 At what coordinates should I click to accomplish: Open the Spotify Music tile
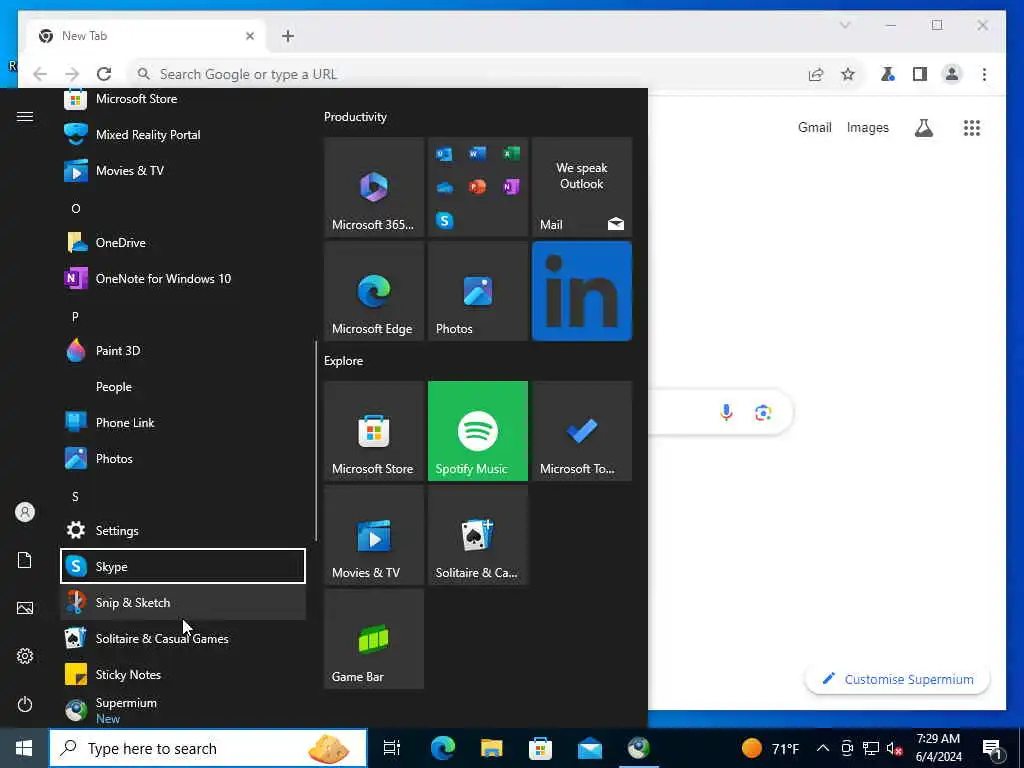(477, 431)
